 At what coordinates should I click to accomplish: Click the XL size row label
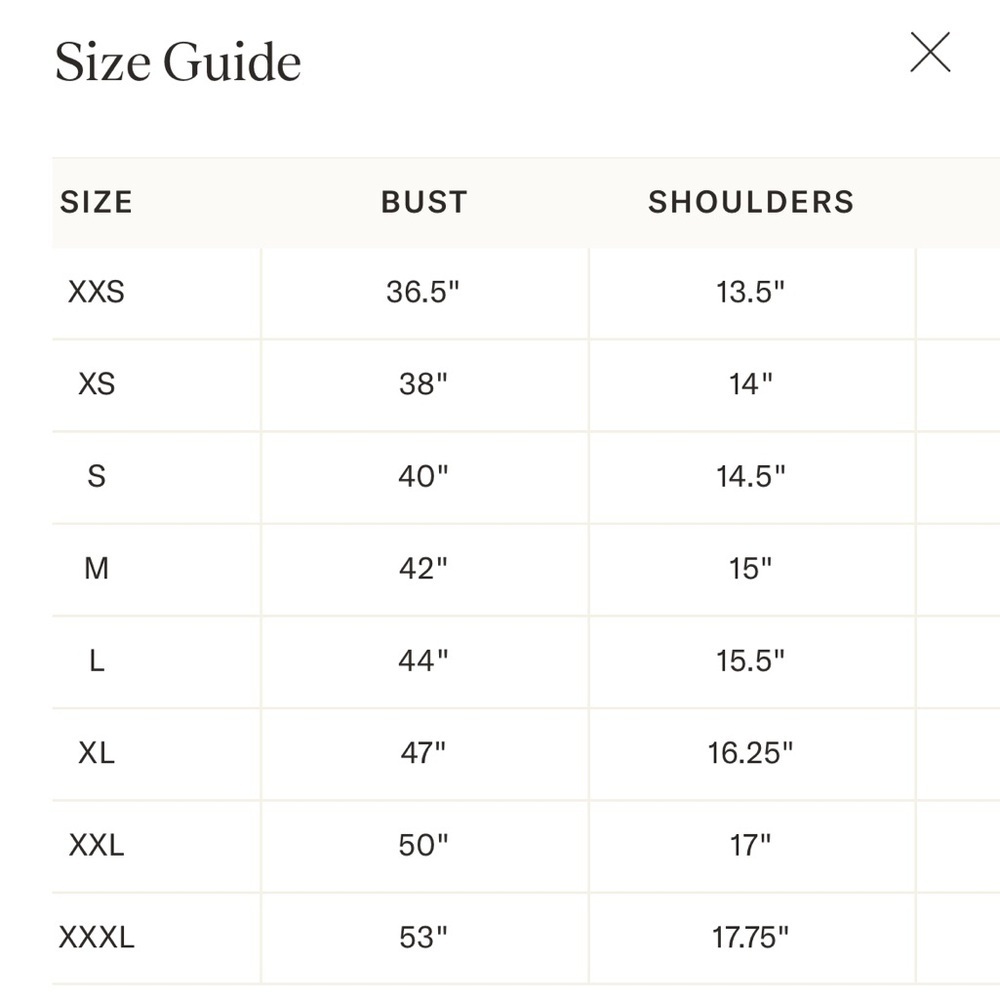click(96, 753)
